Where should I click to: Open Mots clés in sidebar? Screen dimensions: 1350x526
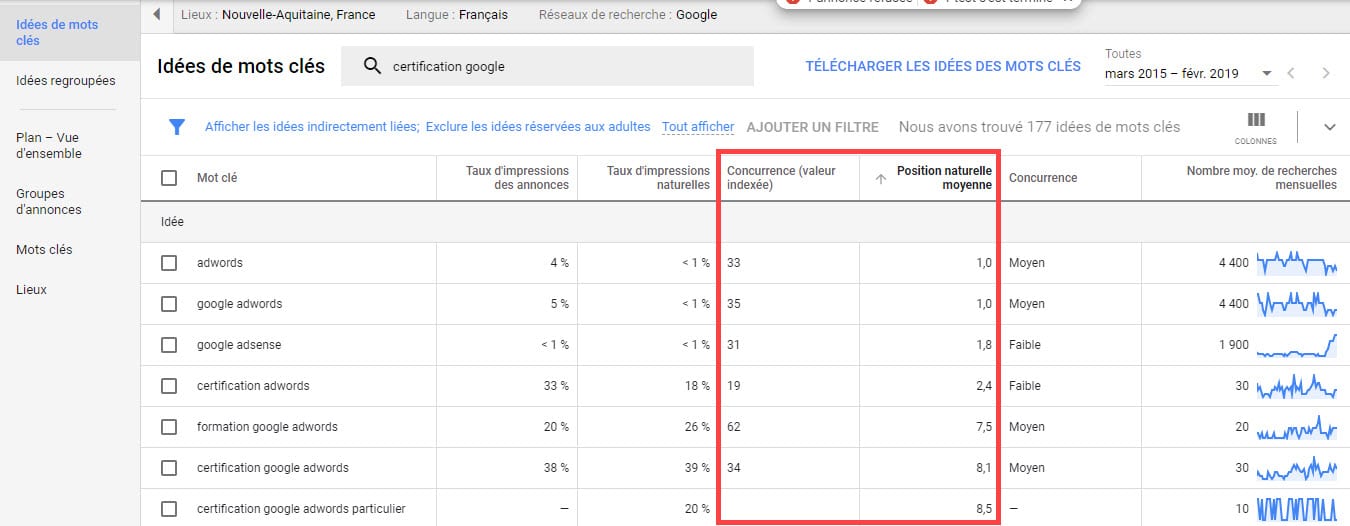click(x=44, y=250)
